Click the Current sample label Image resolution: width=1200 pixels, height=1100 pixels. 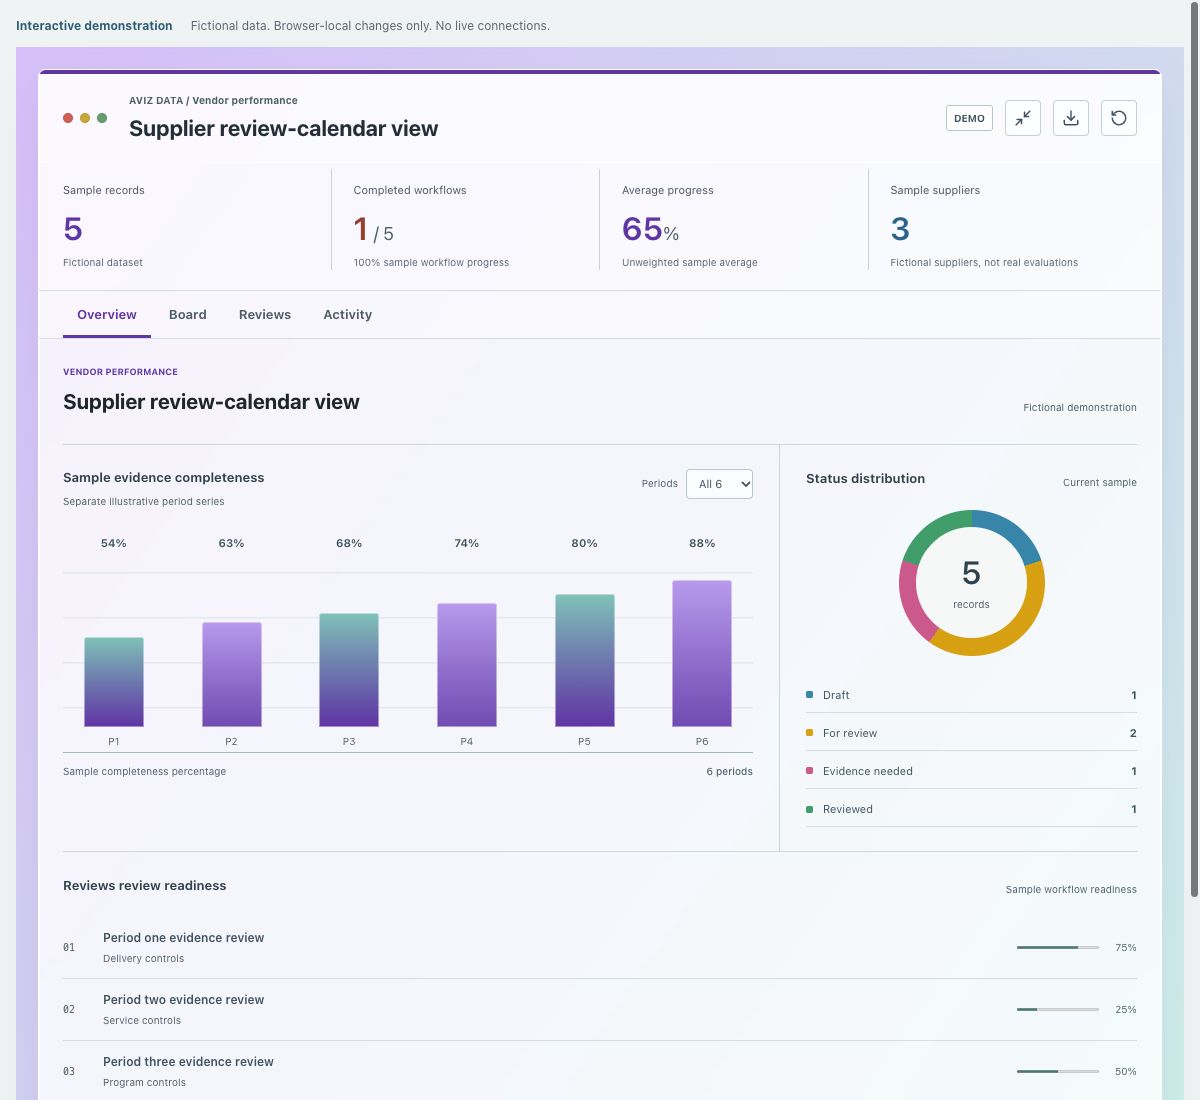[1099, 482]
